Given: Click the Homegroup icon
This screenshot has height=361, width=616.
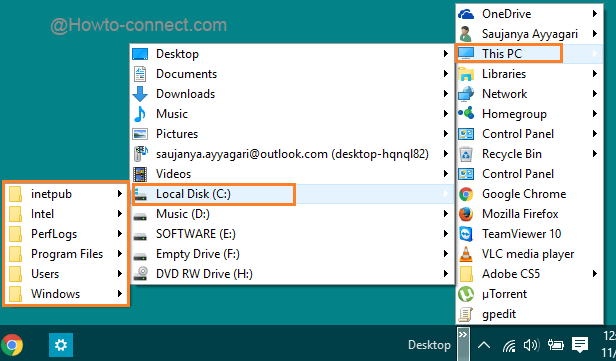Looking at the screenshot, I should [x=466, y=114].
